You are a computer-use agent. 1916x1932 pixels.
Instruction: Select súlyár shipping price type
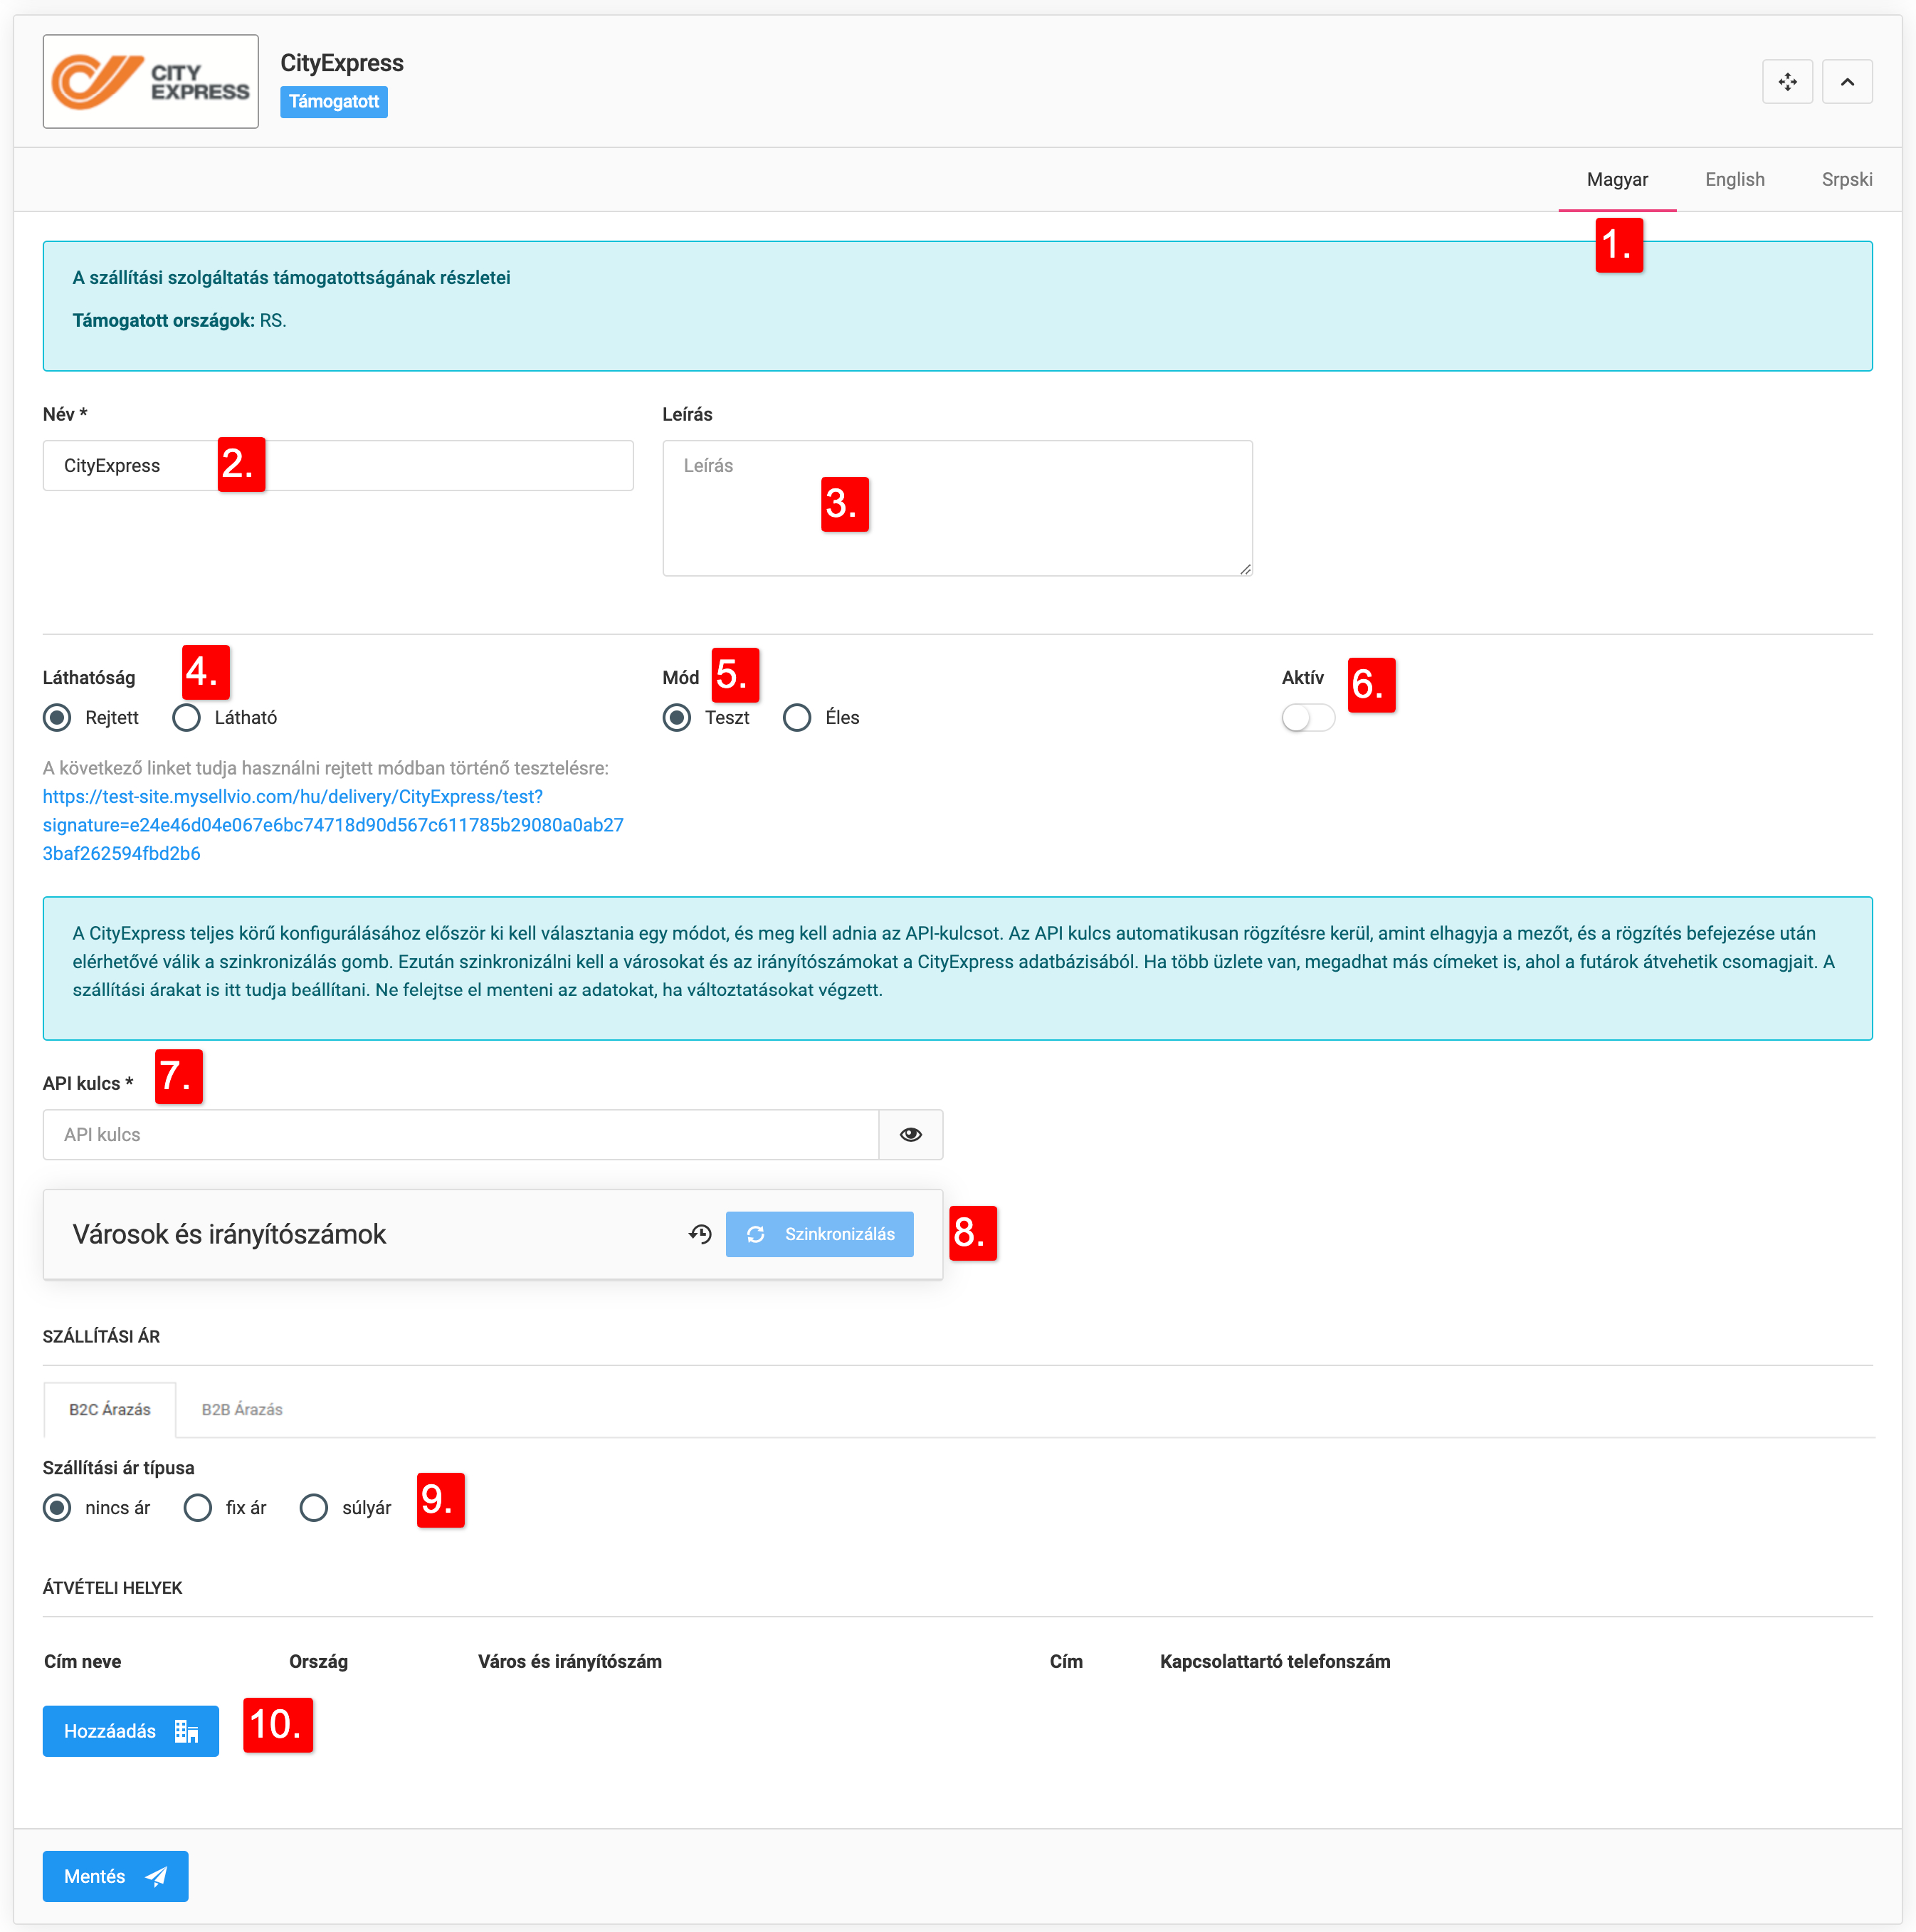313,1508
